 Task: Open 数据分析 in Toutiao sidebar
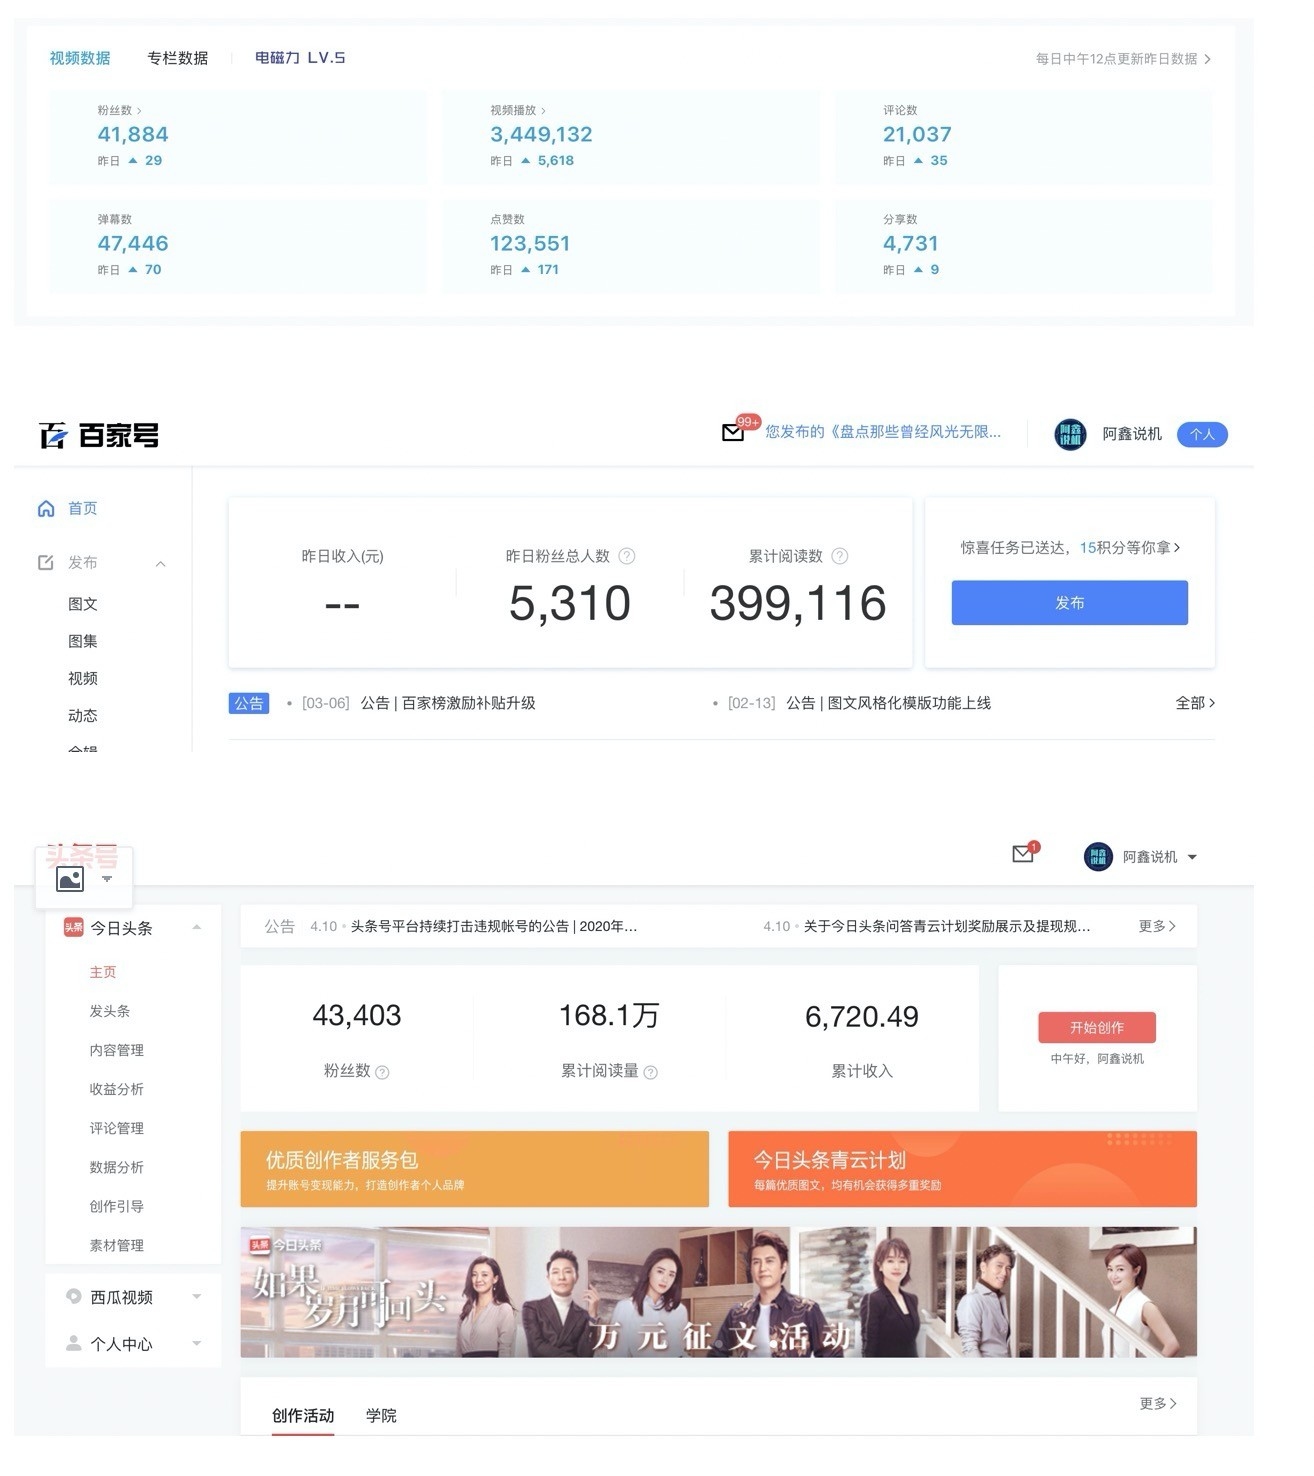[117, 1167]
